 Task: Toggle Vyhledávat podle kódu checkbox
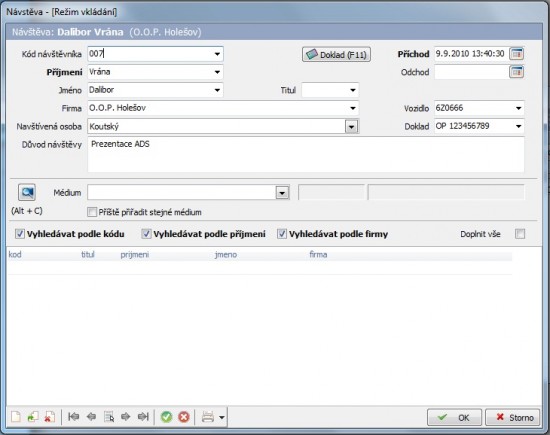[x=20, y=234]
